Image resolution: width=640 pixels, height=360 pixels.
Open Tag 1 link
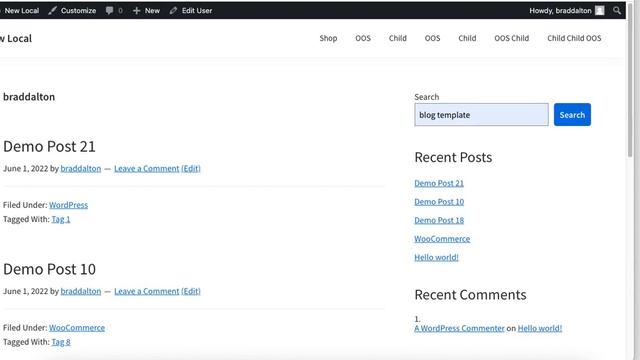(61, 219)
